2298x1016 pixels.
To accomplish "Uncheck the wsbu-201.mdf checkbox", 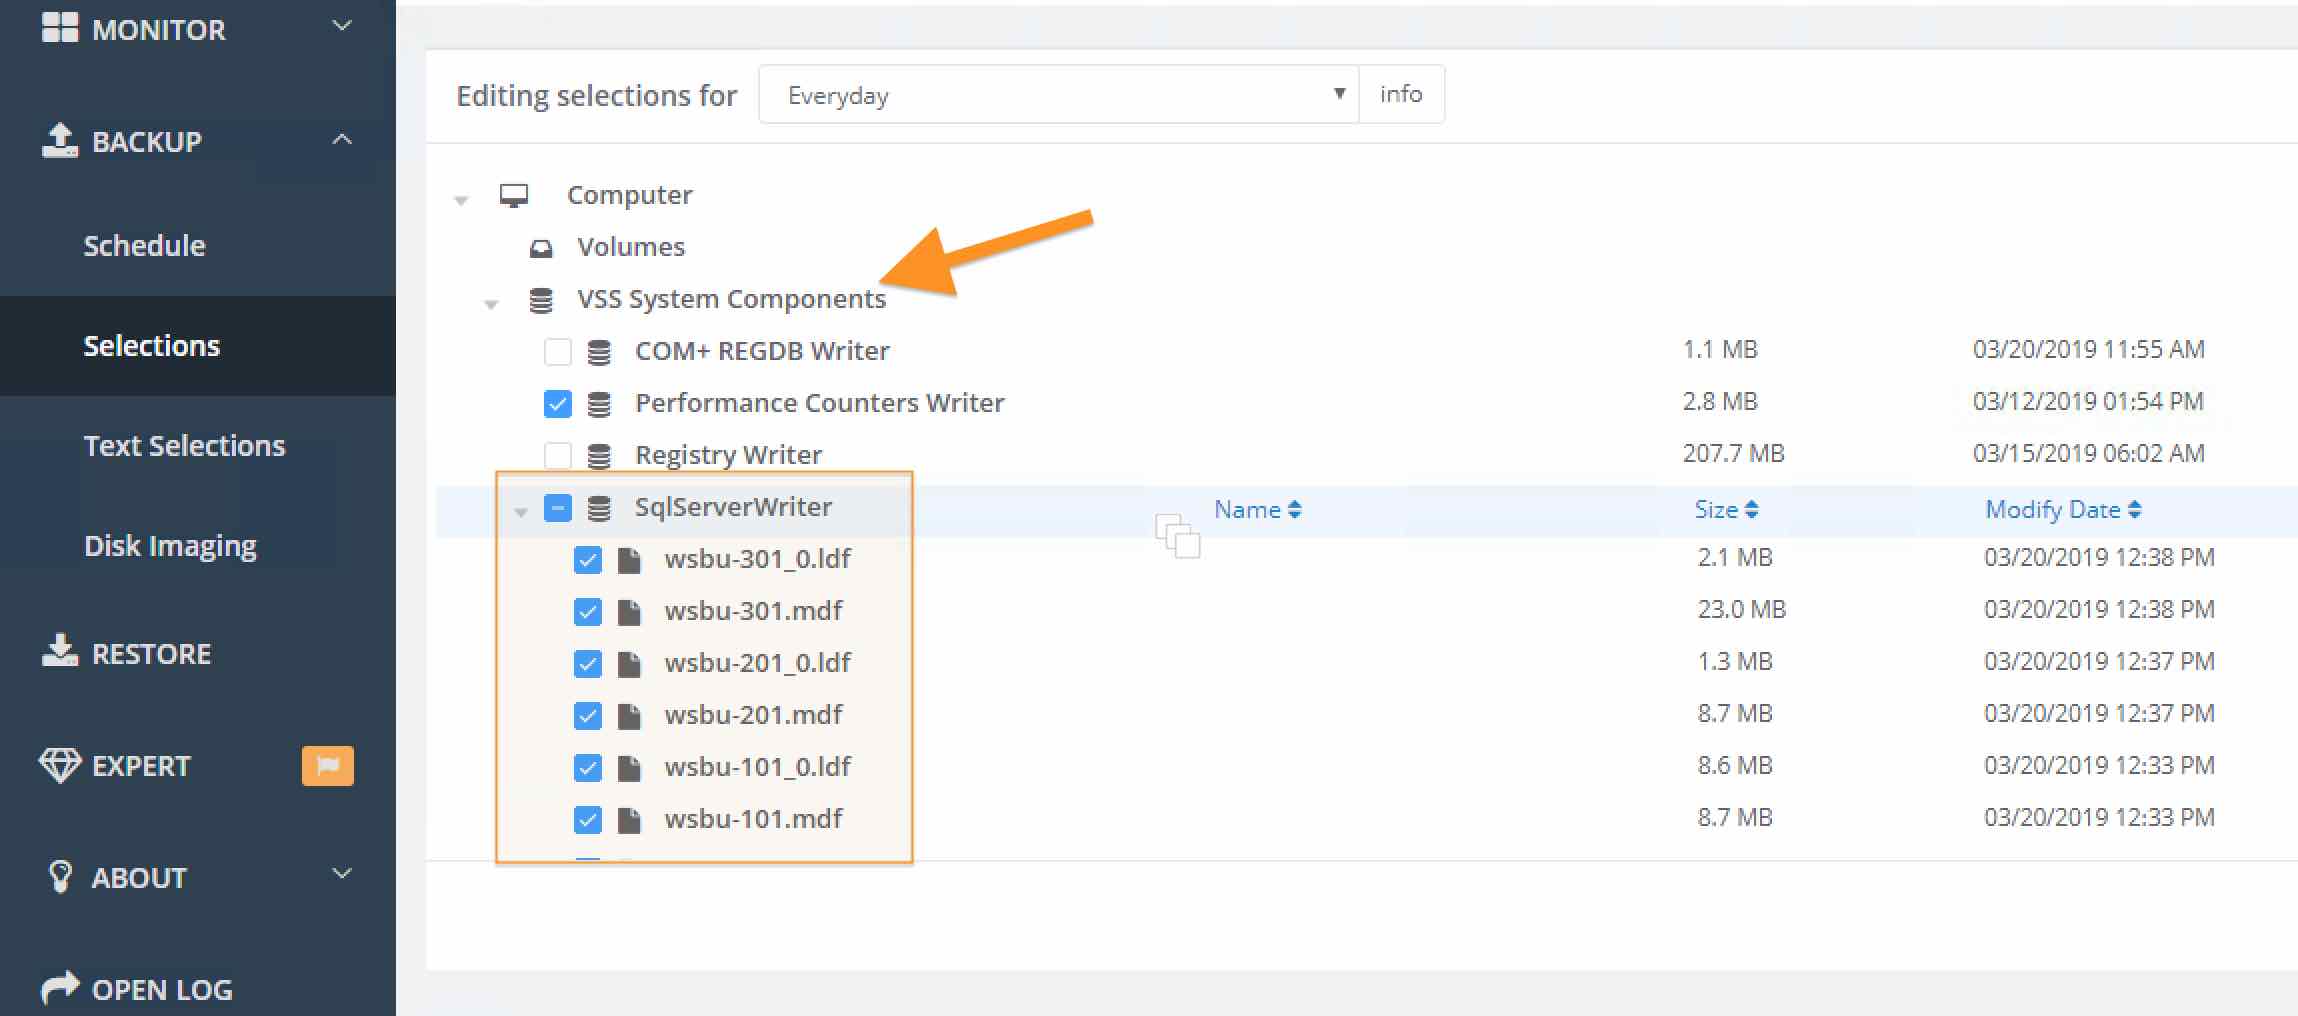I will click(588, 716).
